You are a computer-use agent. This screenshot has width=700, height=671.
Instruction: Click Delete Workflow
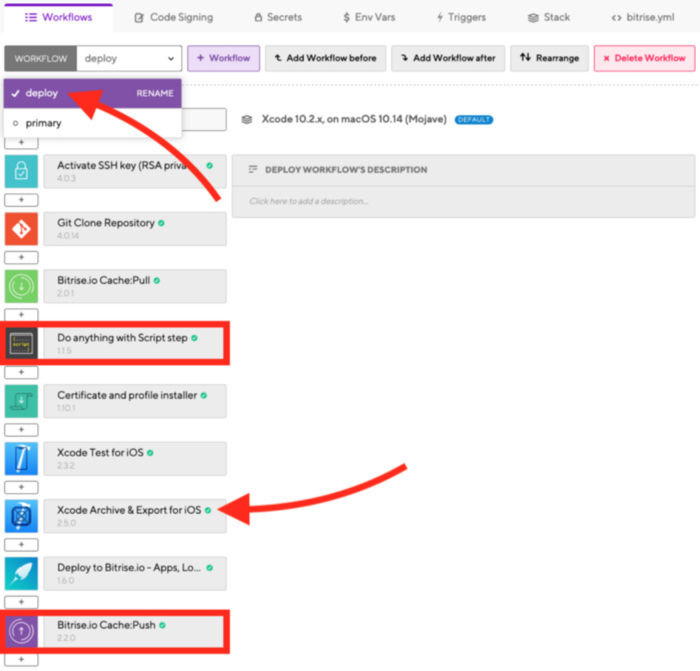pos(644,58)
